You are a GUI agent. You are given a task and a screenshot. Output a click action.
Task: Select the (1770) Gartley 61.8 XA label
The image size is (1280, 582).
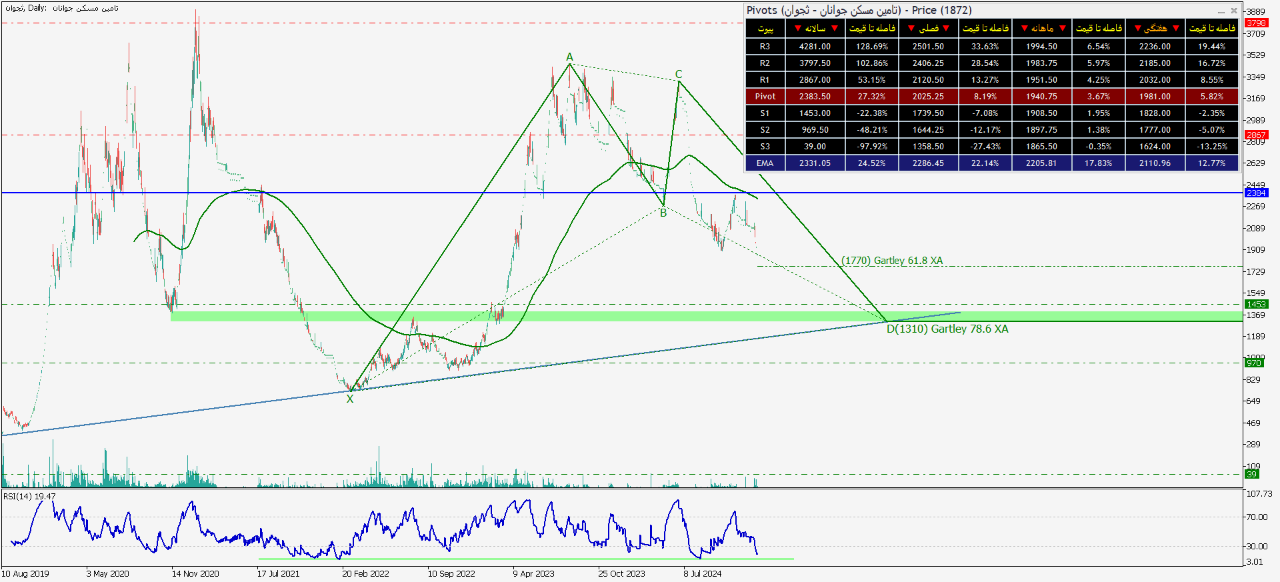pyautogui.click(x=892, y=261)
